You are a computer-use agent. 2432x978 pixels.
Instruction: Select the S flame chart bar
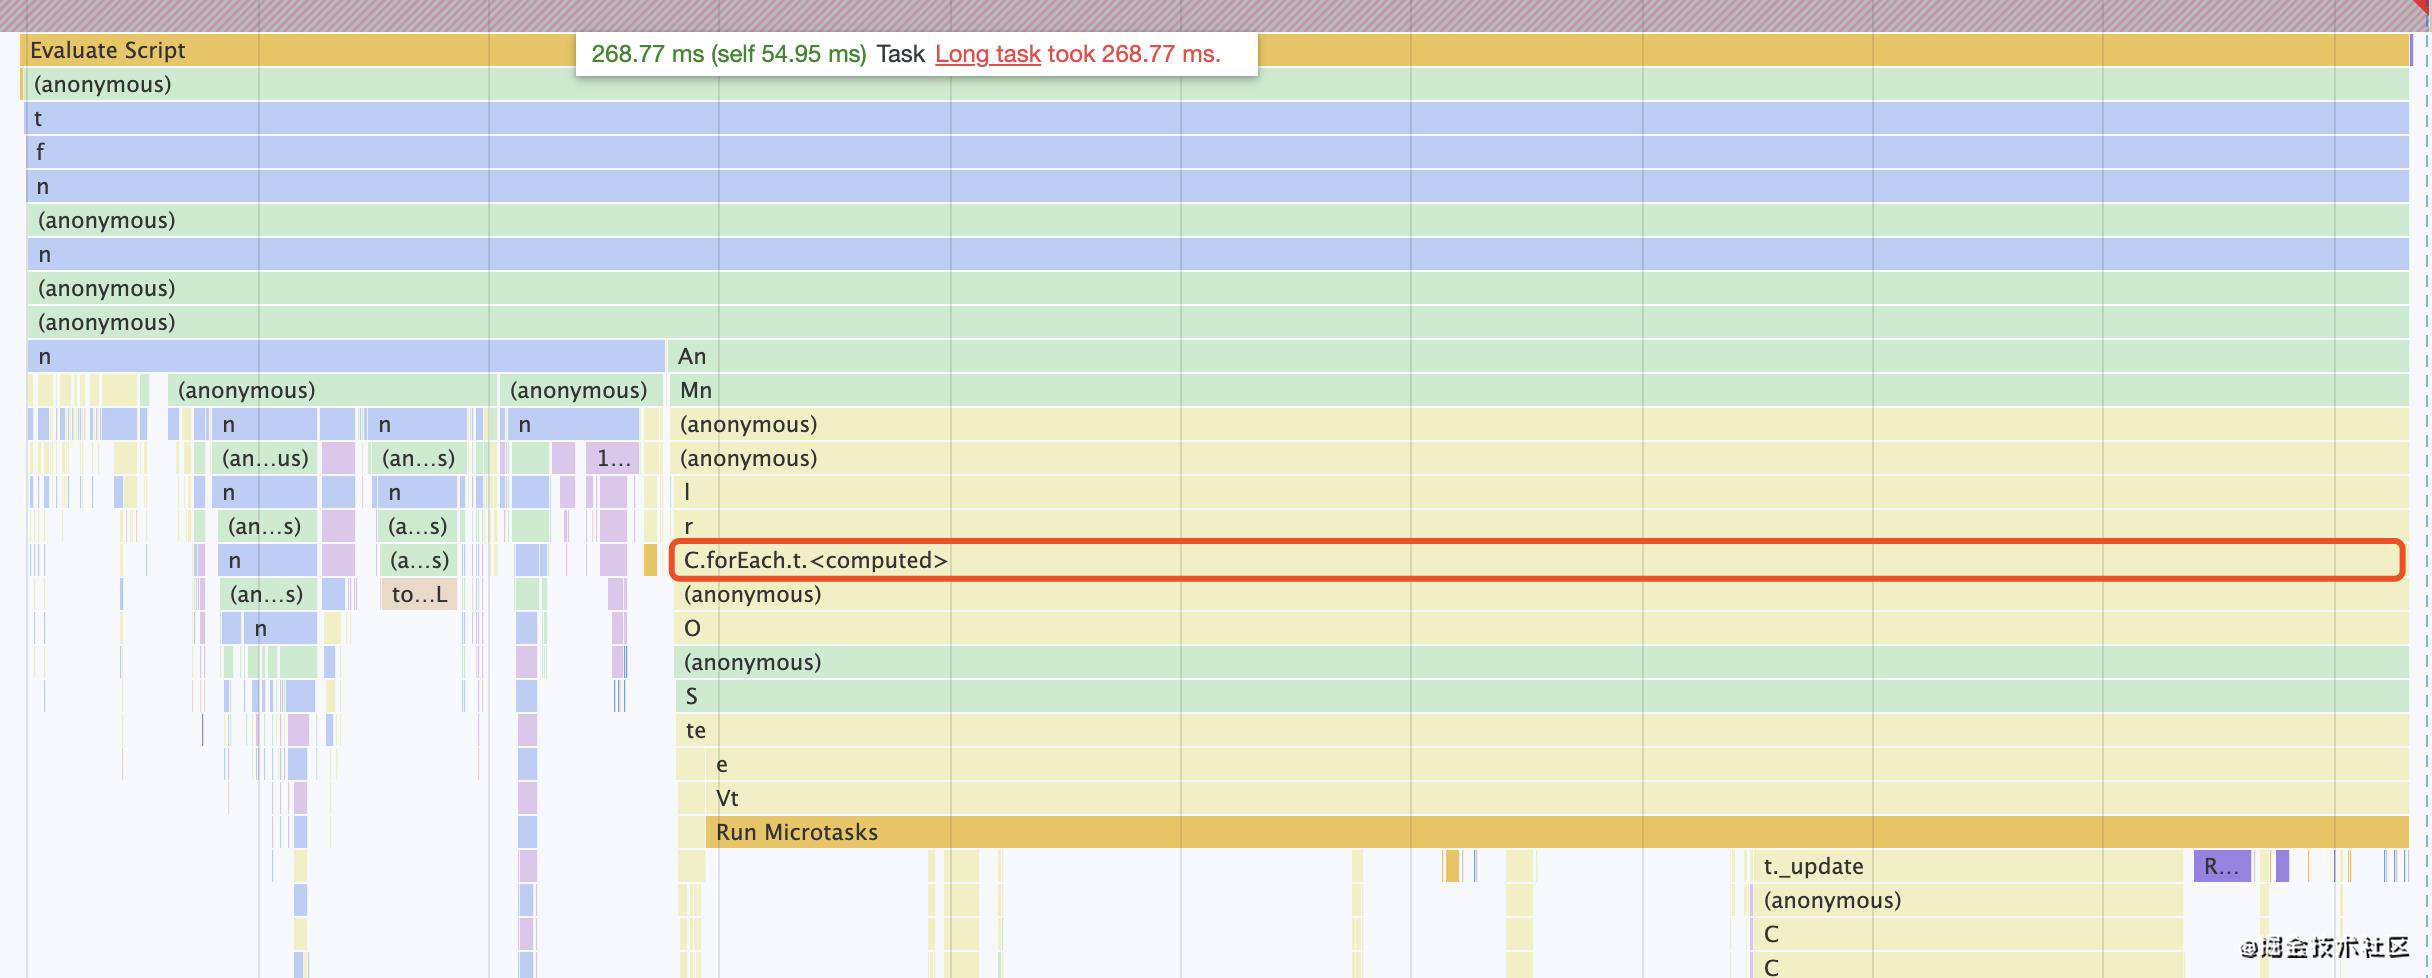click(1541, 696)
